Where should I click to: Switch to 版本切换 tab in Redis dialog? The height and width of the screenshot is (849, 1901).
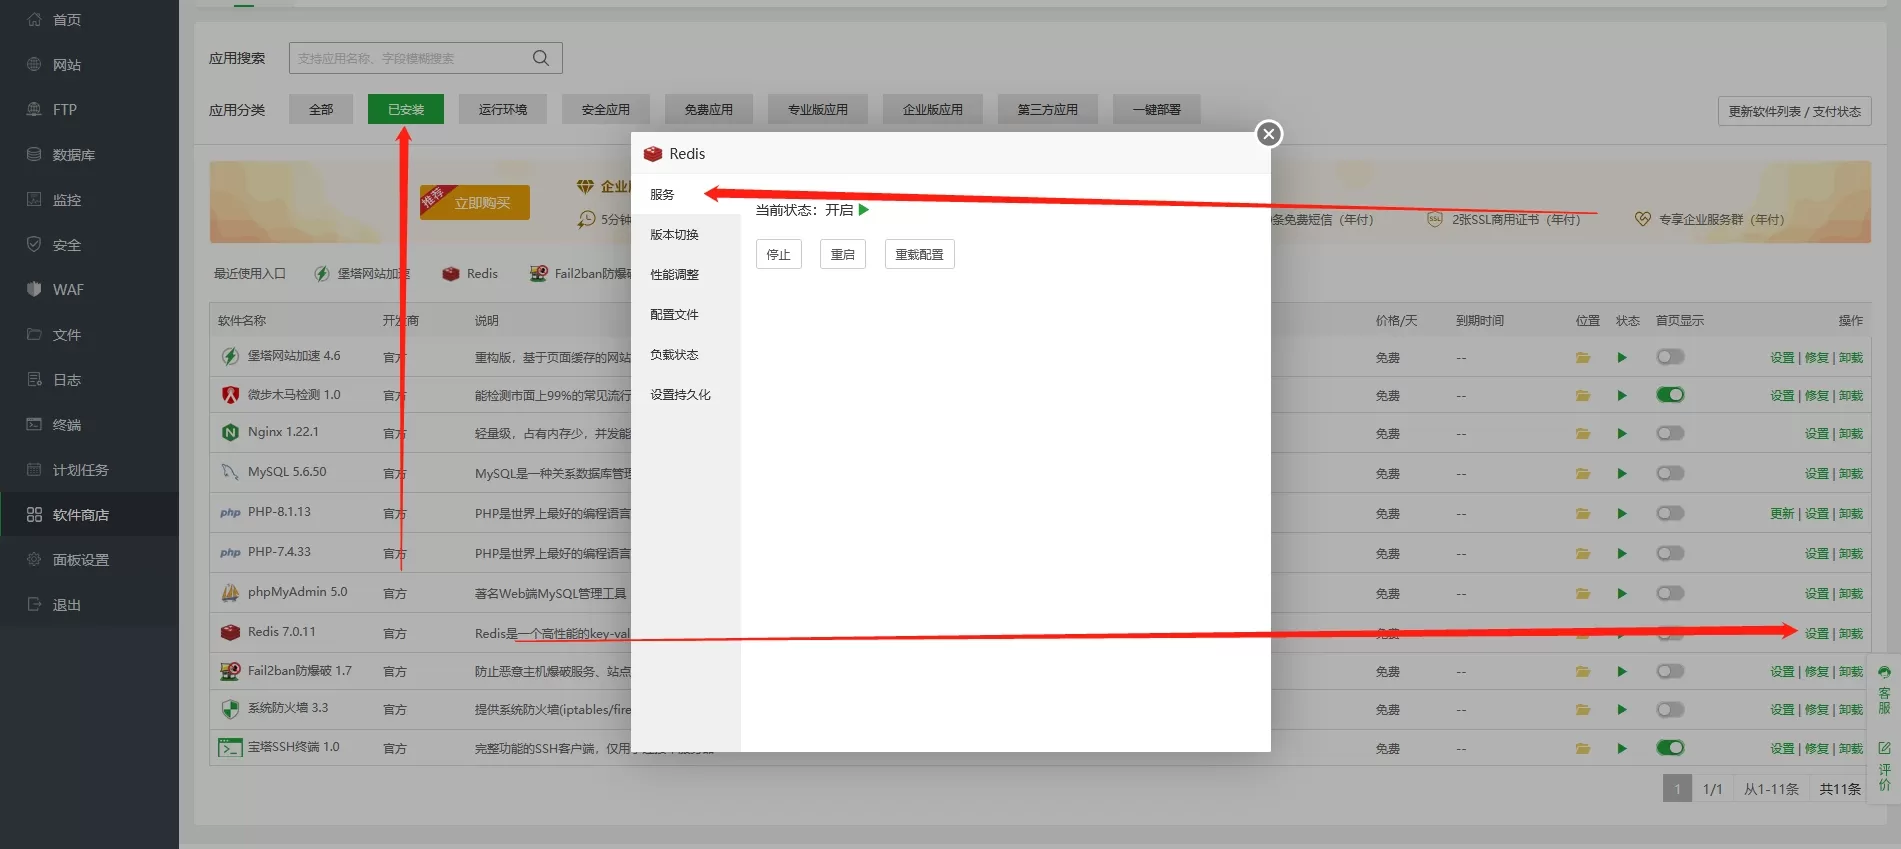(x=674, y=235)
